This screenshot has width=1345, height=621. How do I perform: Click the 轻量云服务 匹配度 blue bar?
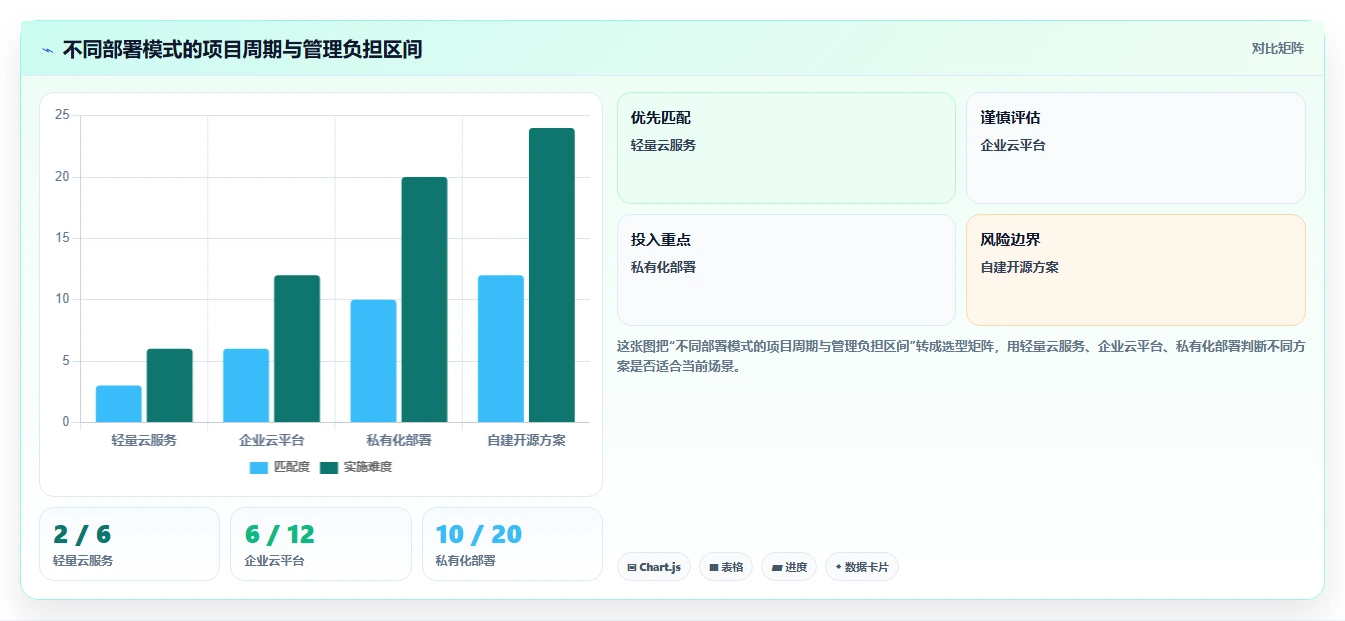tap(119, 404)
